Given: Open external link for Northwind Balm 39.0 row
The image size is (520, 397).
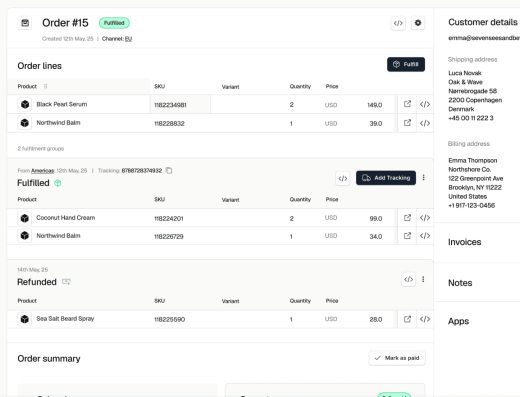Looking at the screenshot, I should (x=407, y=123).
